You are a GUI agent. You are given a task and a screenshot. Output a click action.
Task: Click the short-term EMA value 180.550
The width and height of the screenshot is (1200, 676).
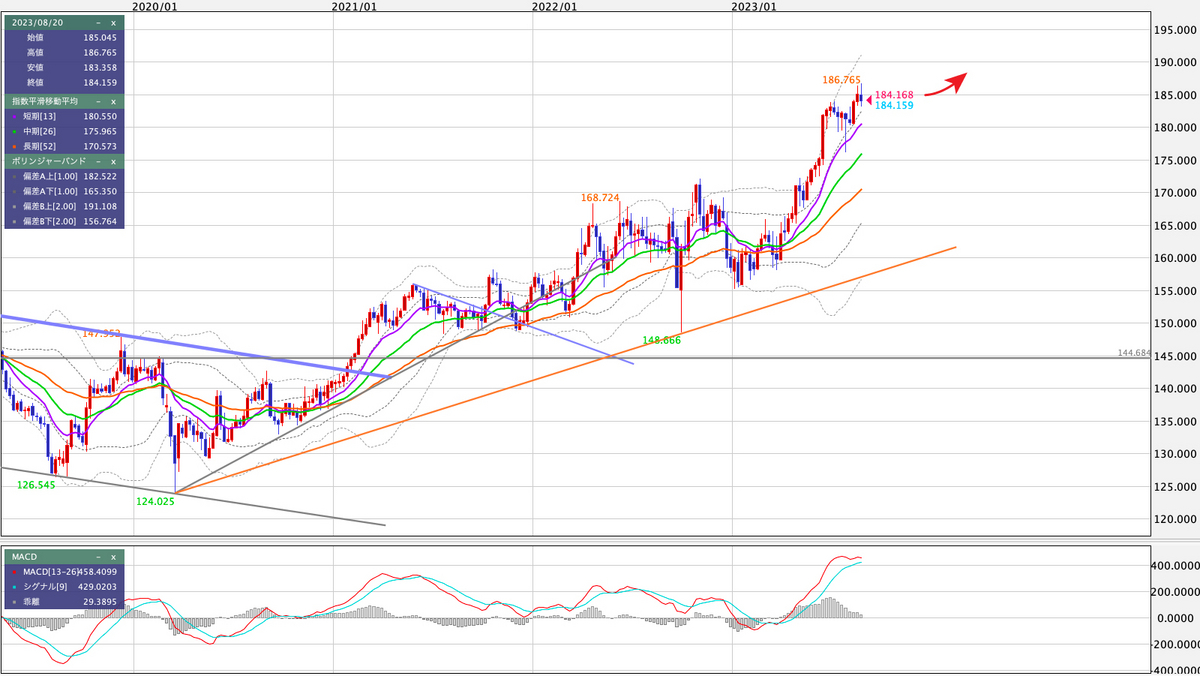[x=101, y=116]
